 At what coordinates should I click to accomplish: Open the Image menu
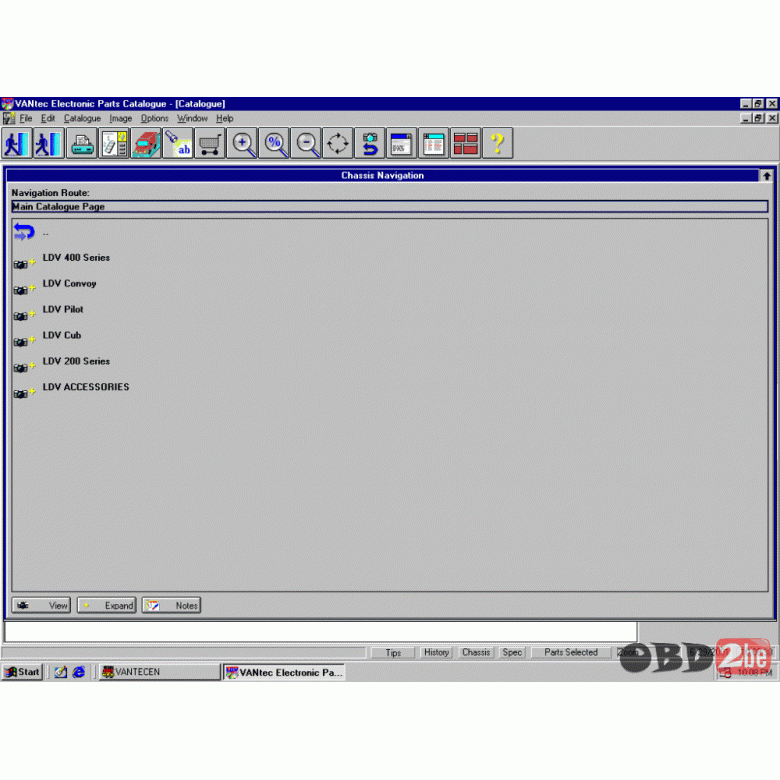pos(121,118)
